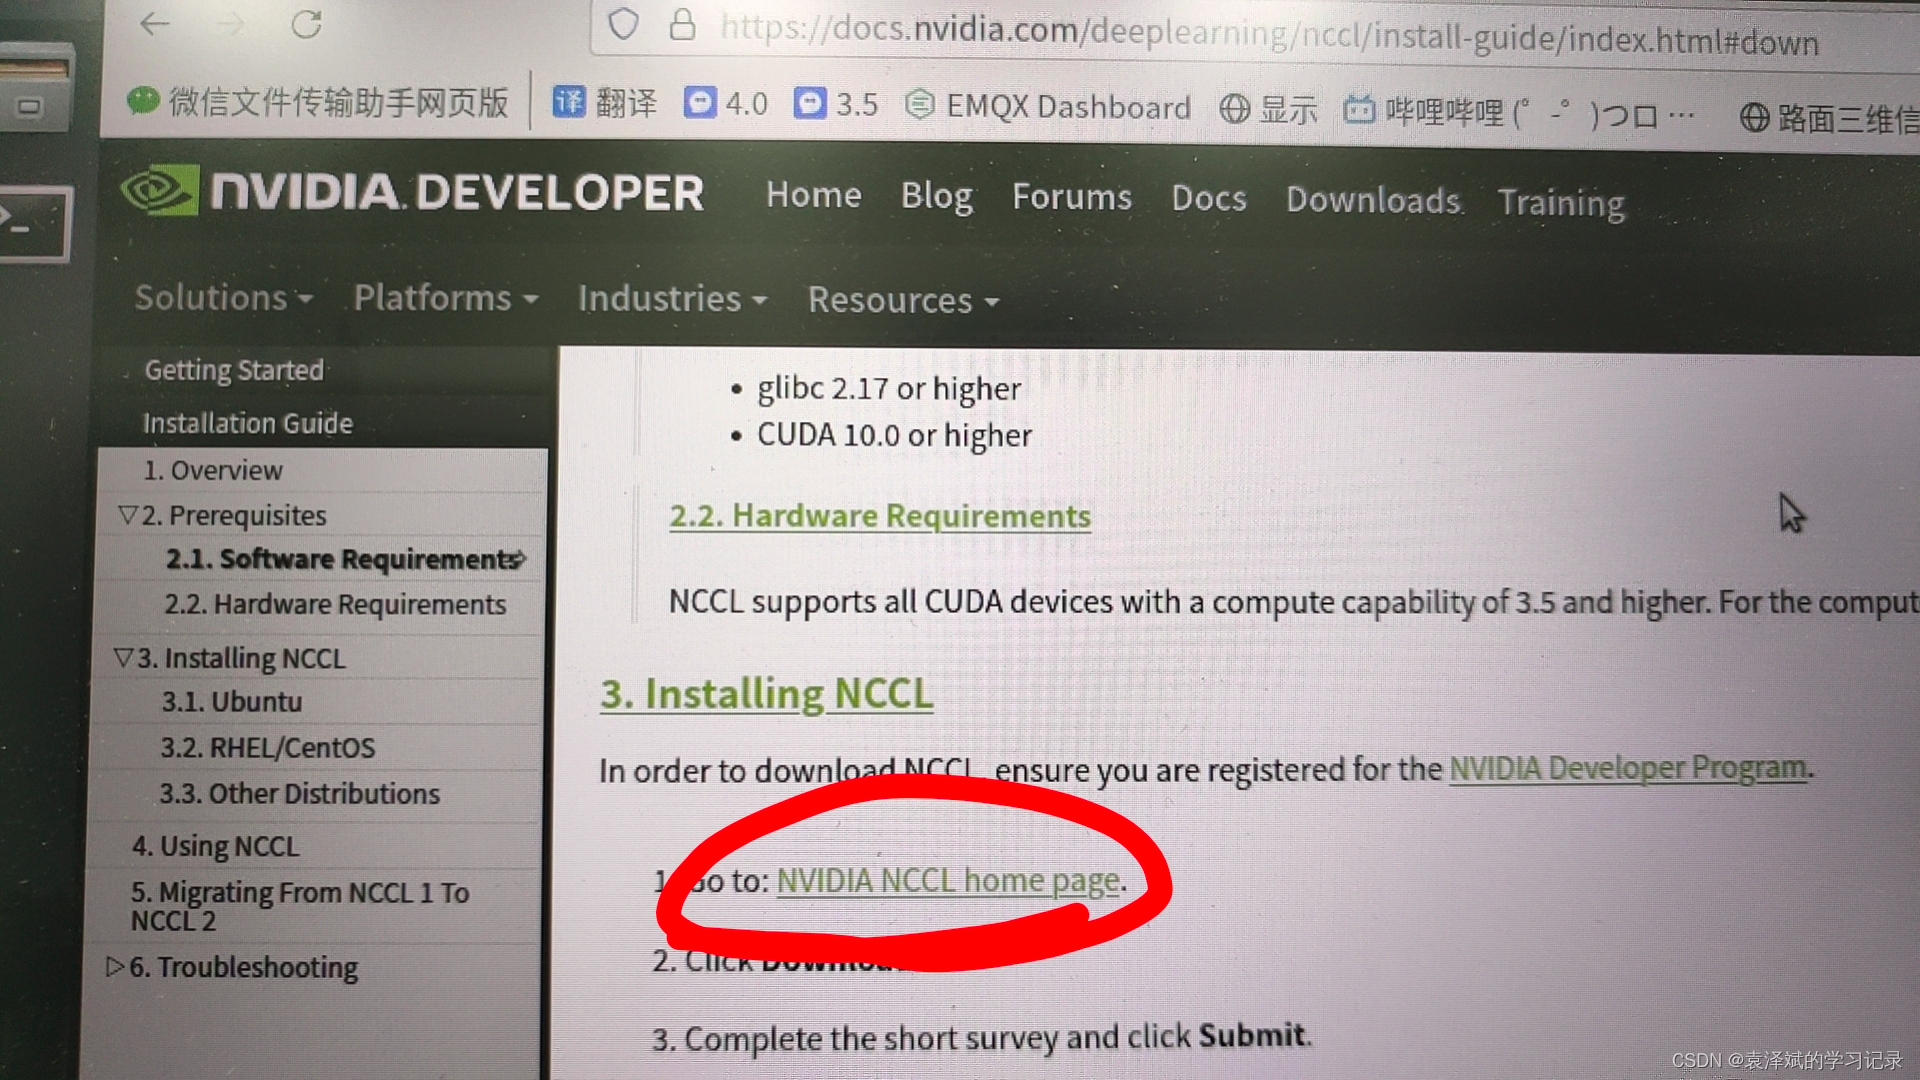Click the 'Complete the short survey' step text

[x=981, y=1038]
